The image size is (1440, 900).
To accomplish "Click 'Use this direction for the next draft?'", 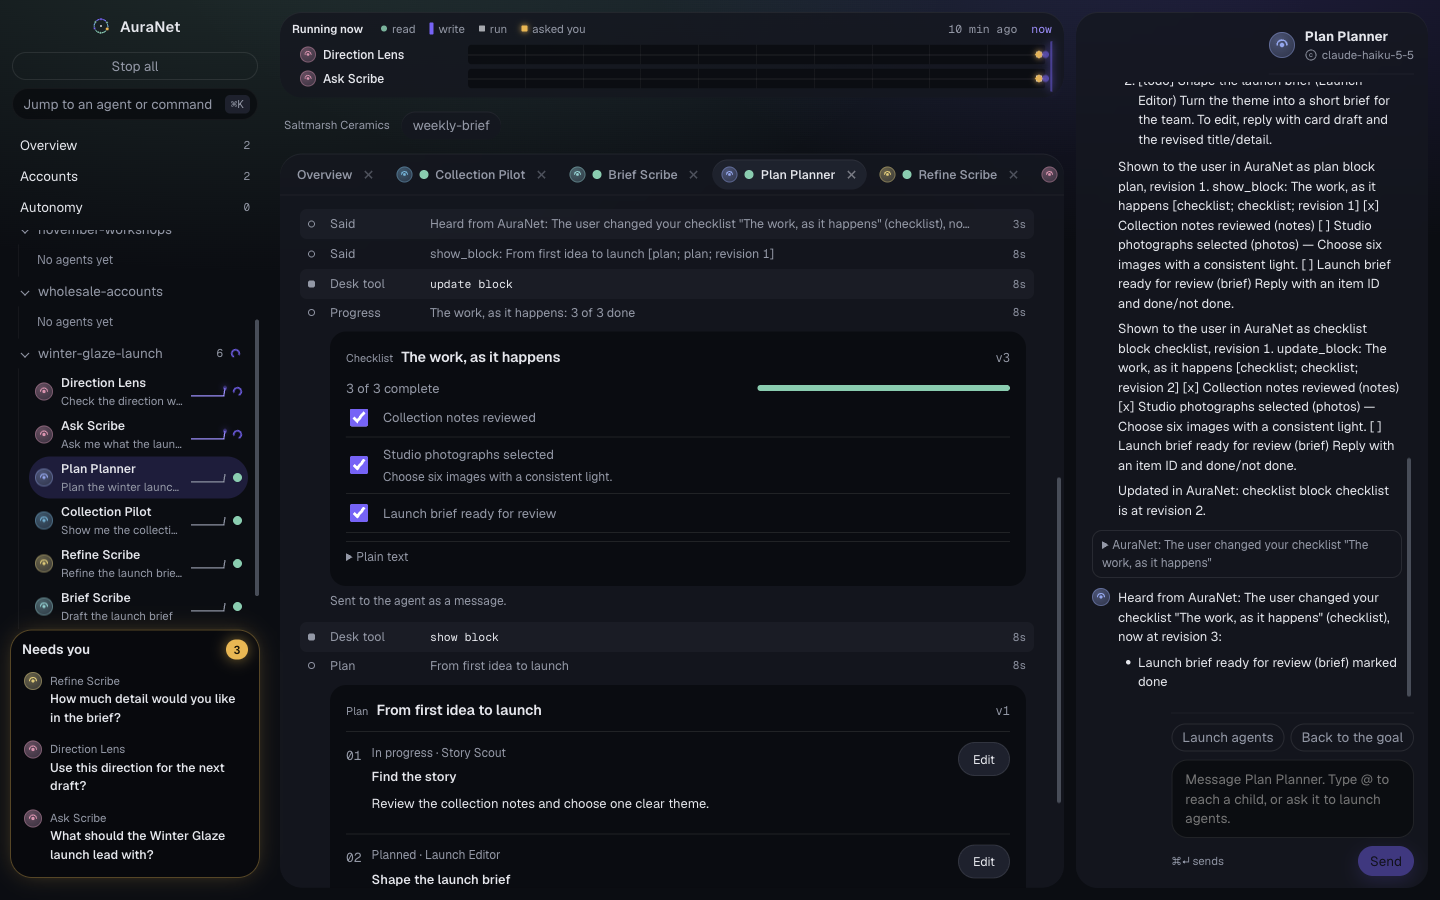I will click(x=138, y=777).
